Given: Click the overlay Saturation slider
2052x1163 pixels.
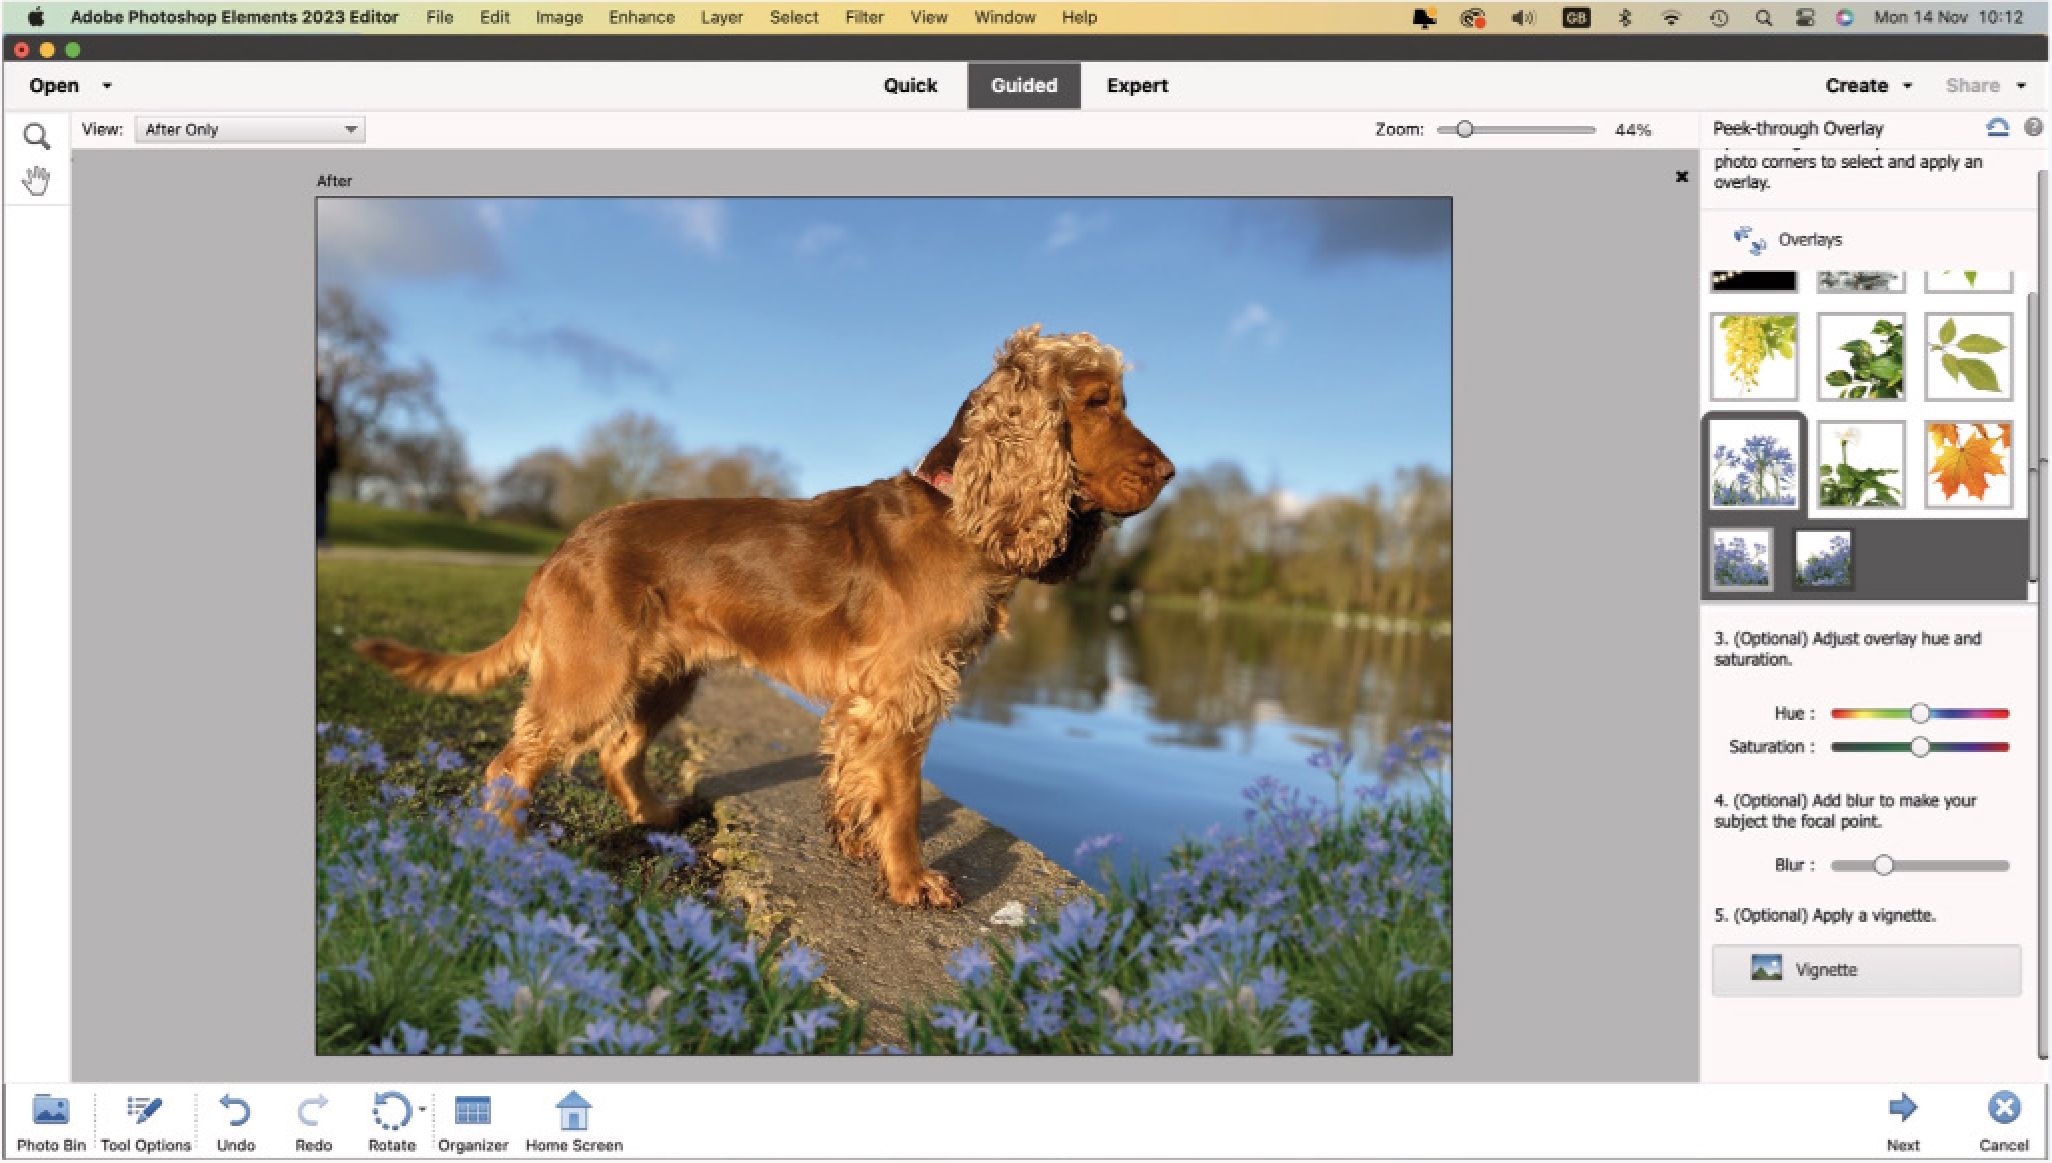Looking at the screenshot, I should (1919, 747).
